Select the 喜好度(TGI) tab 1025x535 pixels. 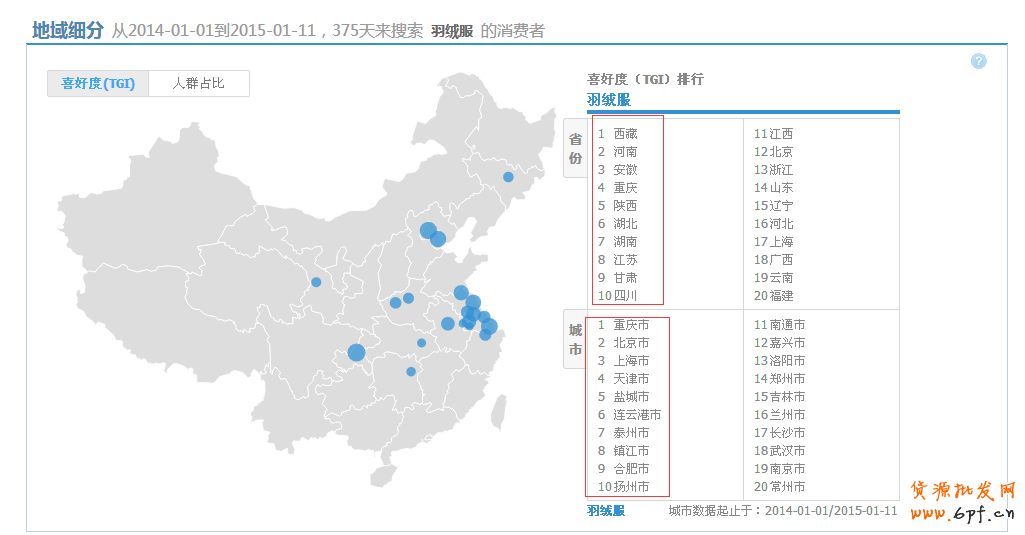(98, 84)
